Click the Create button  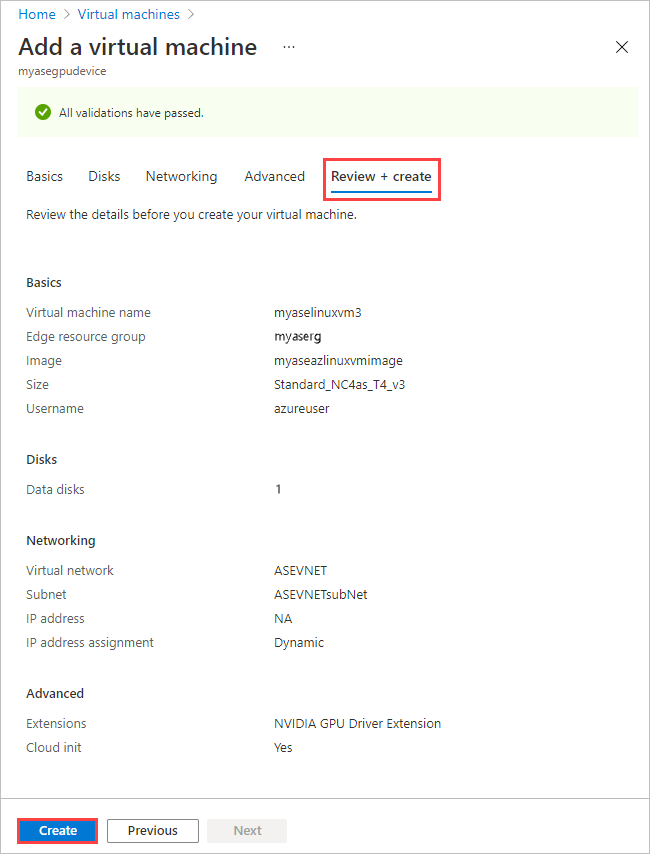[57, 830]
